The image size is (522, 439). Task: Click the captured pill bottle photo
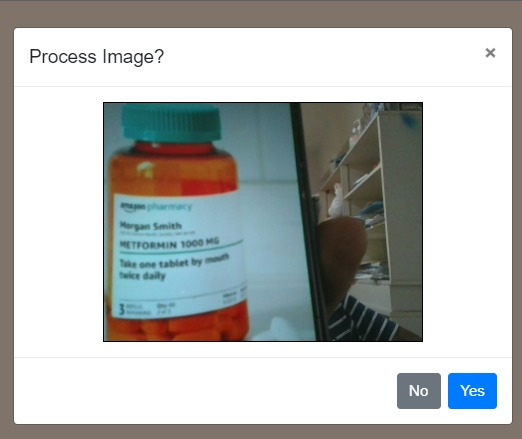(x=263, y=222)
